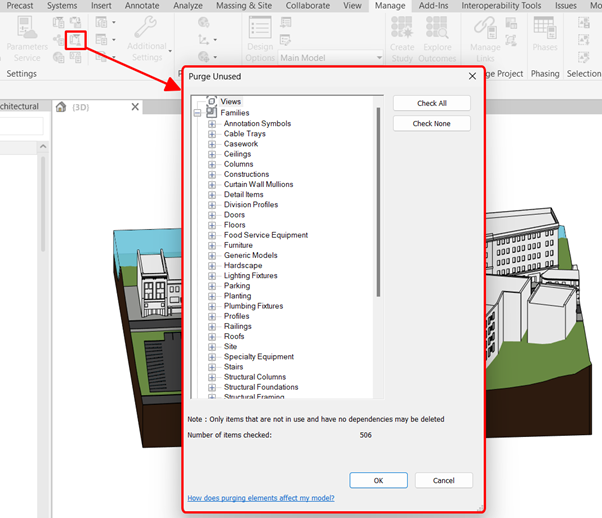Click the Location globe icon

pos(203,22)
